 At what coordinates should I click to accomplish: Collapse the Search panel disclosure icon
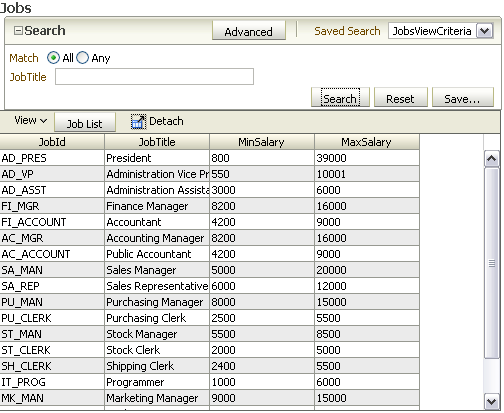click(18, 31)
